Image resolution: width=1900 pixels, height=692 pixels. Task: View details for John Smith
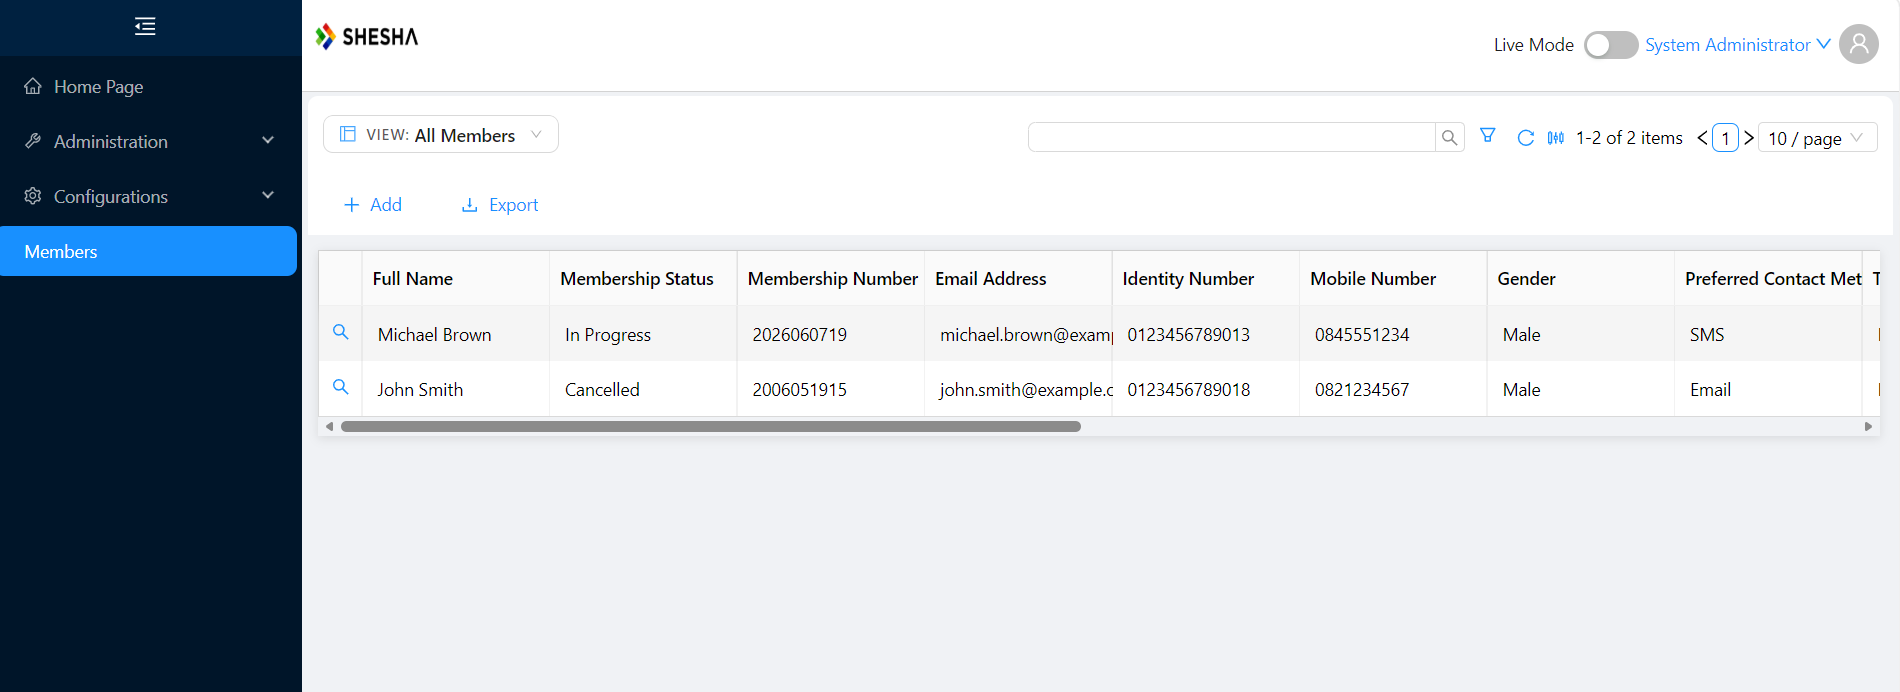340,387
